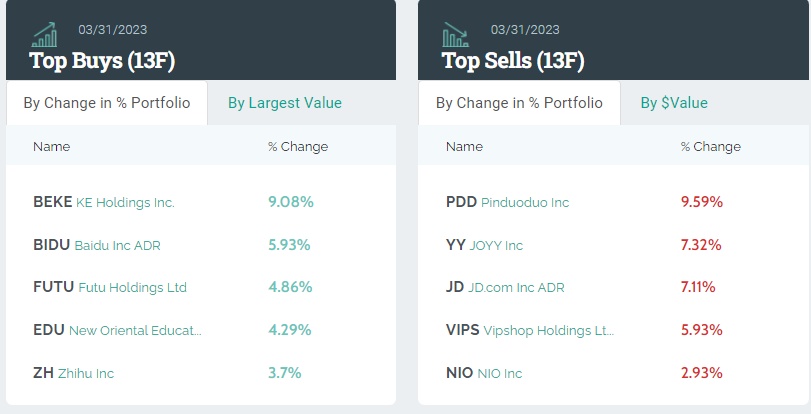Click the YY JOYY Inc link
The width and height of the screenshot is (811, 414).
(x=484, y=245)
